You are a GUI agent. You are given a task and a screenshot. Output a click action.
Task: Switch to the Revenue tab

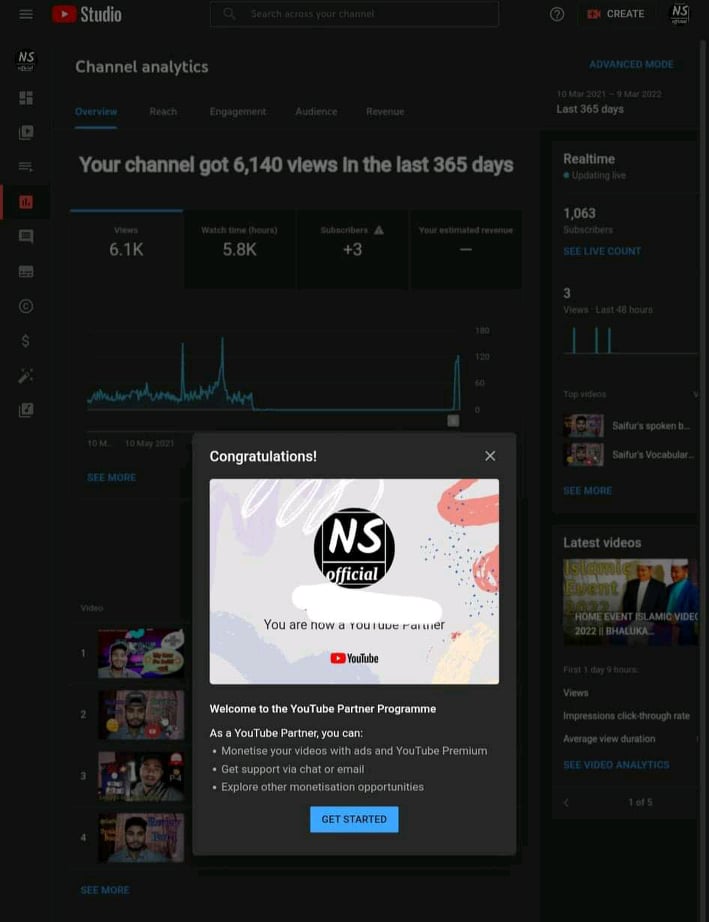click(x=385, y=112)
